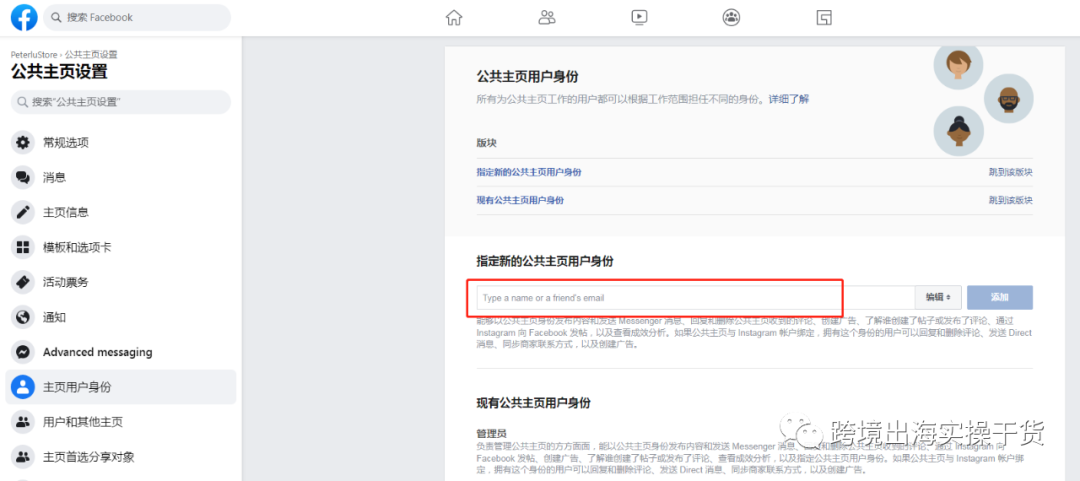Open the Home icon in top navigation
This screenshot has width=1080, height=481.
click(454, 17)
